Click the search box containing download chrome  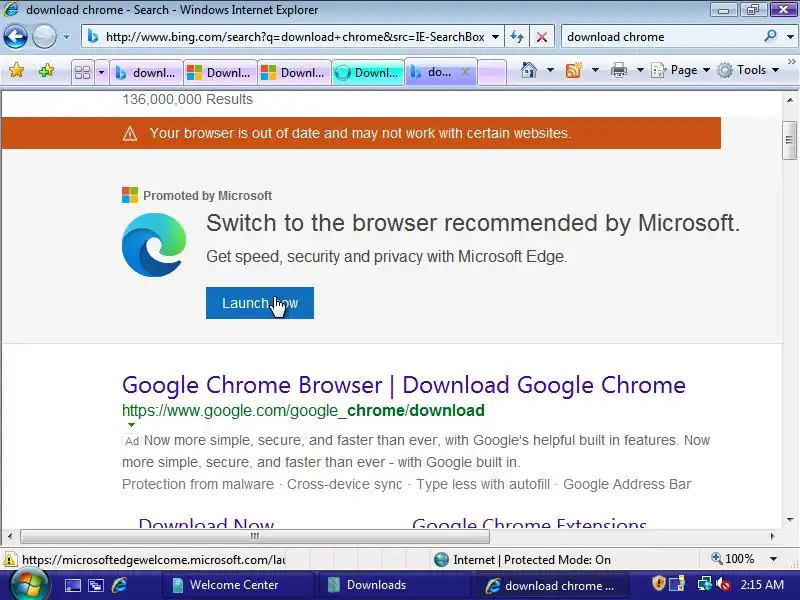[661, 37]
